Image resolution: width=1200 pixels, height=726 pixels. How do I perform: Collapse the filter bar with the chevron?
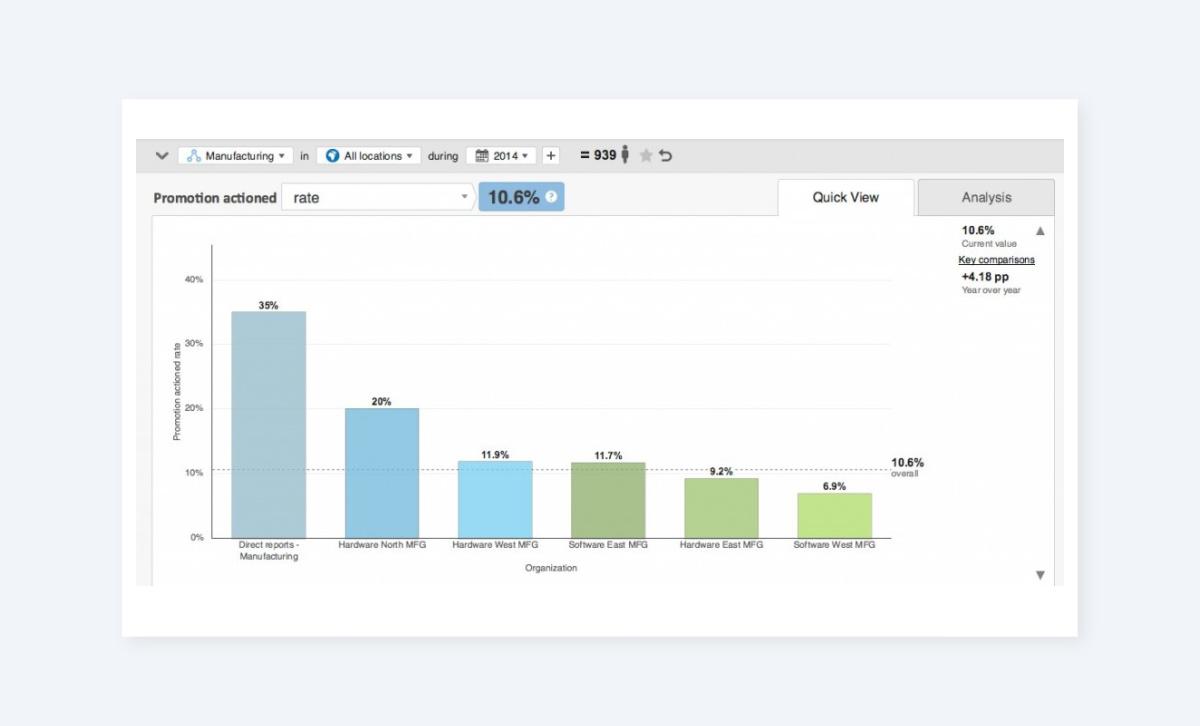tap(162, 156)
